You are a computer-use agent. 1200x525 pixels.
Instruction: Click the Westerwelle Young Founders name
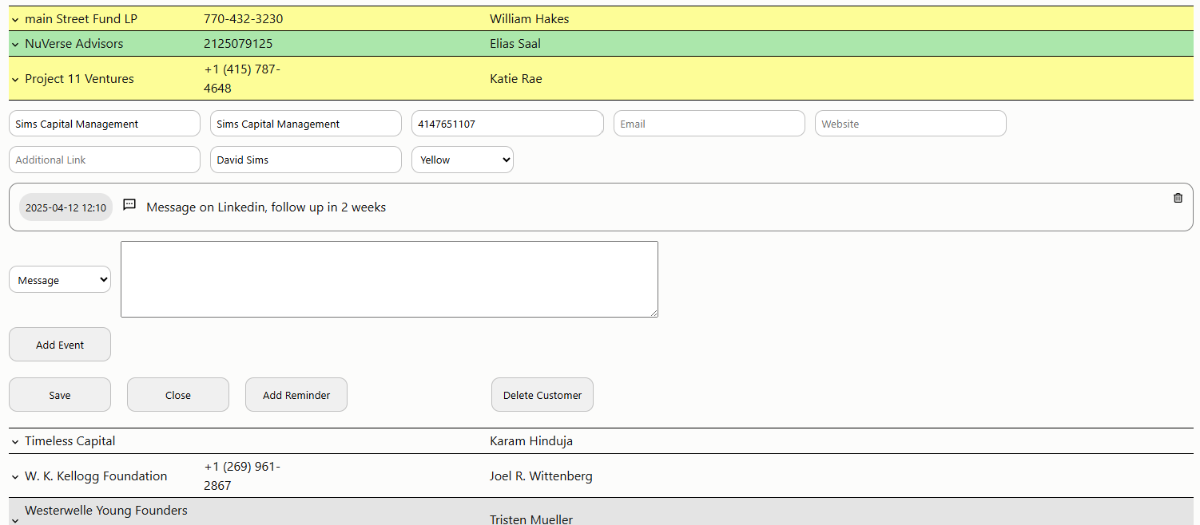(106, 511)
